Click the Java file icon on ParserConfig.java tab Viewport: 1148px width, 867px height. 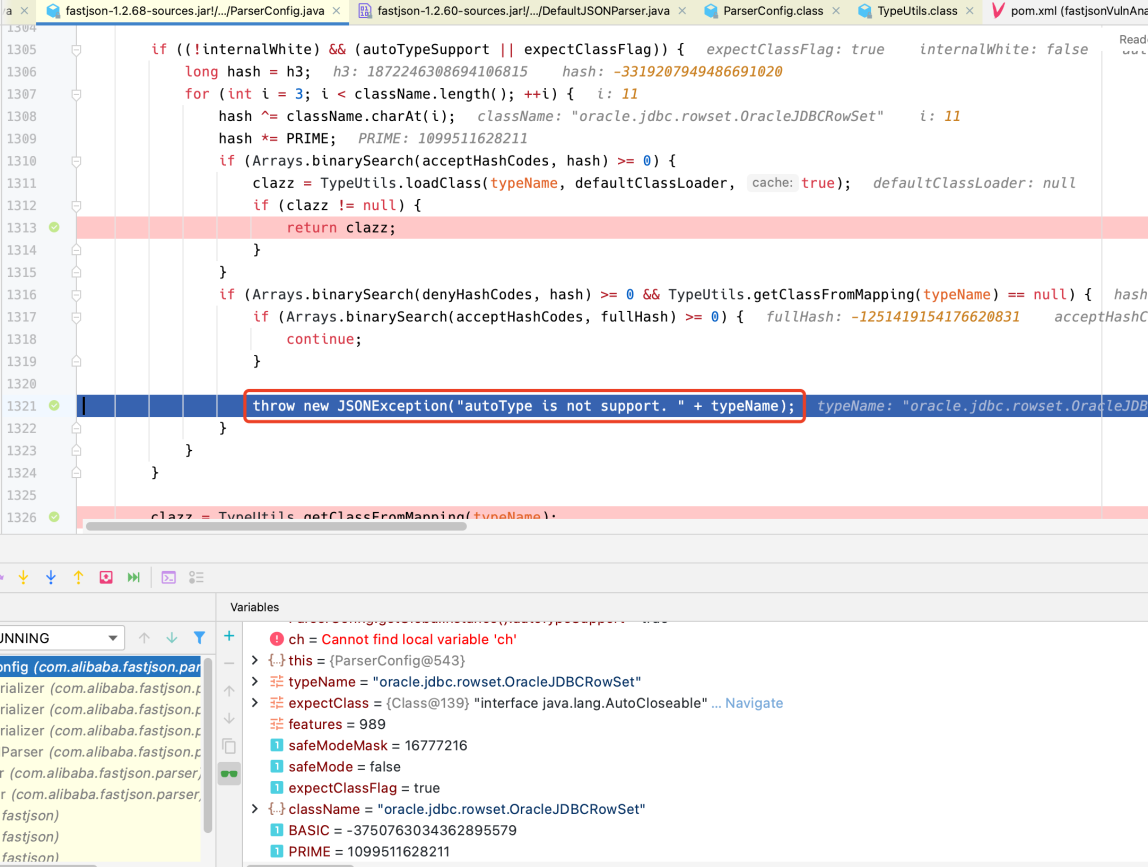pos(53,11)
